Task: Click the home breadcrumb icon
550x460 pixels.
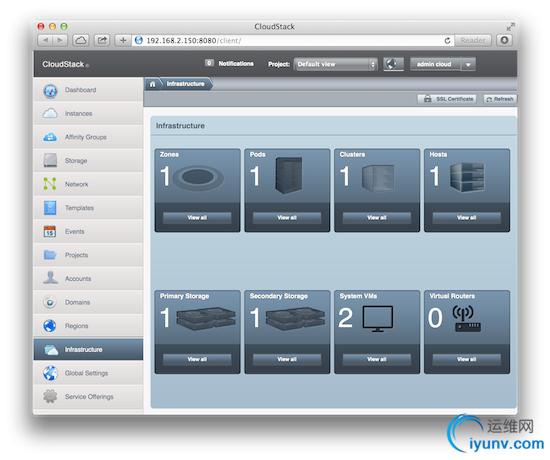Action: click(153, 84)
